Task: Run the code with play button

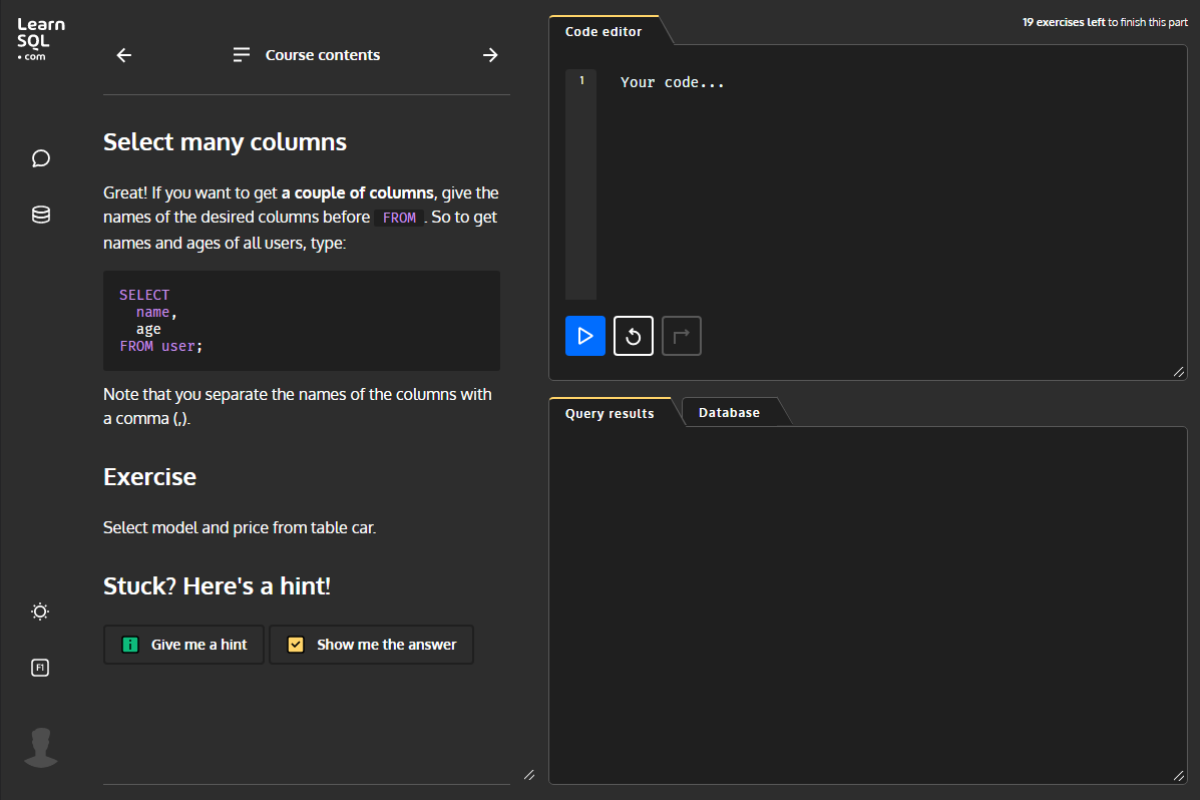Action: coord(585,336)
